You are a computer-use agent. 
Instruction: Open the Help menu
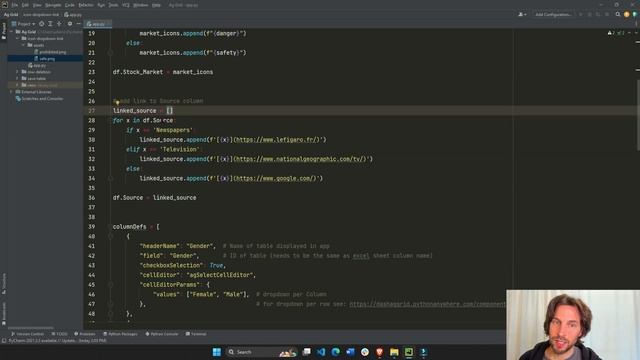[x=156, y=5]
